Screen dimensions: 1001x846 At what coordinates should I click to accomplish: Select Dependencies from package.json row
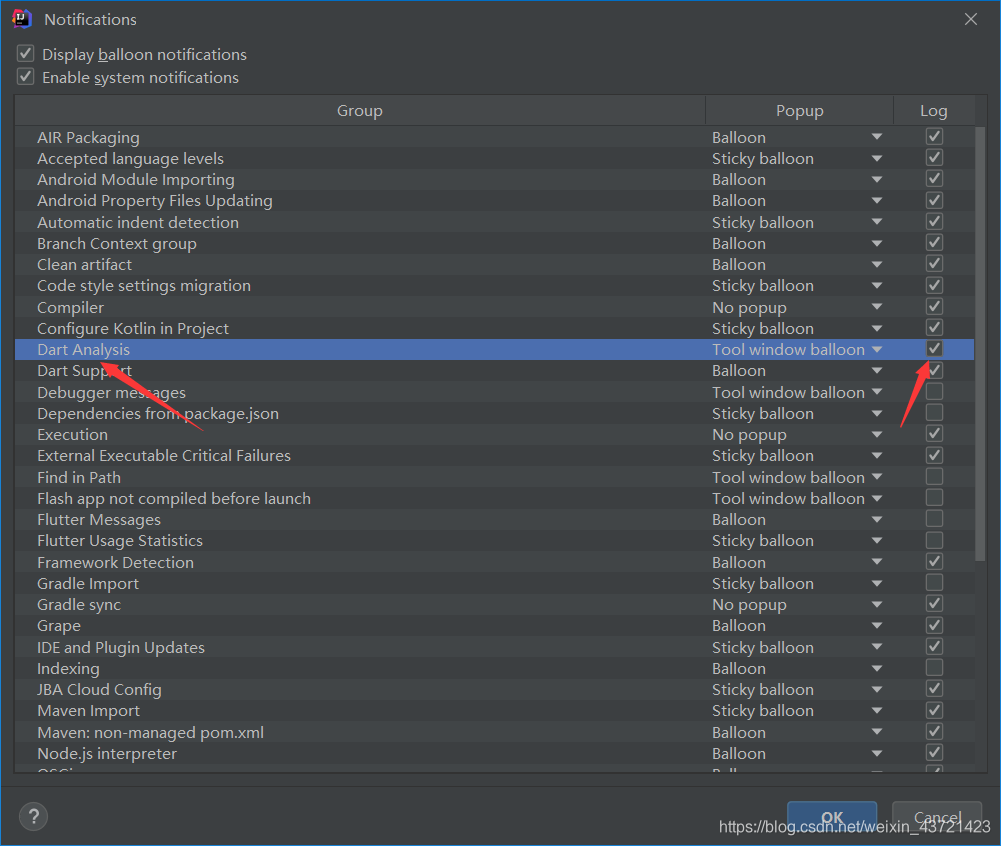(x=494, y=413)
